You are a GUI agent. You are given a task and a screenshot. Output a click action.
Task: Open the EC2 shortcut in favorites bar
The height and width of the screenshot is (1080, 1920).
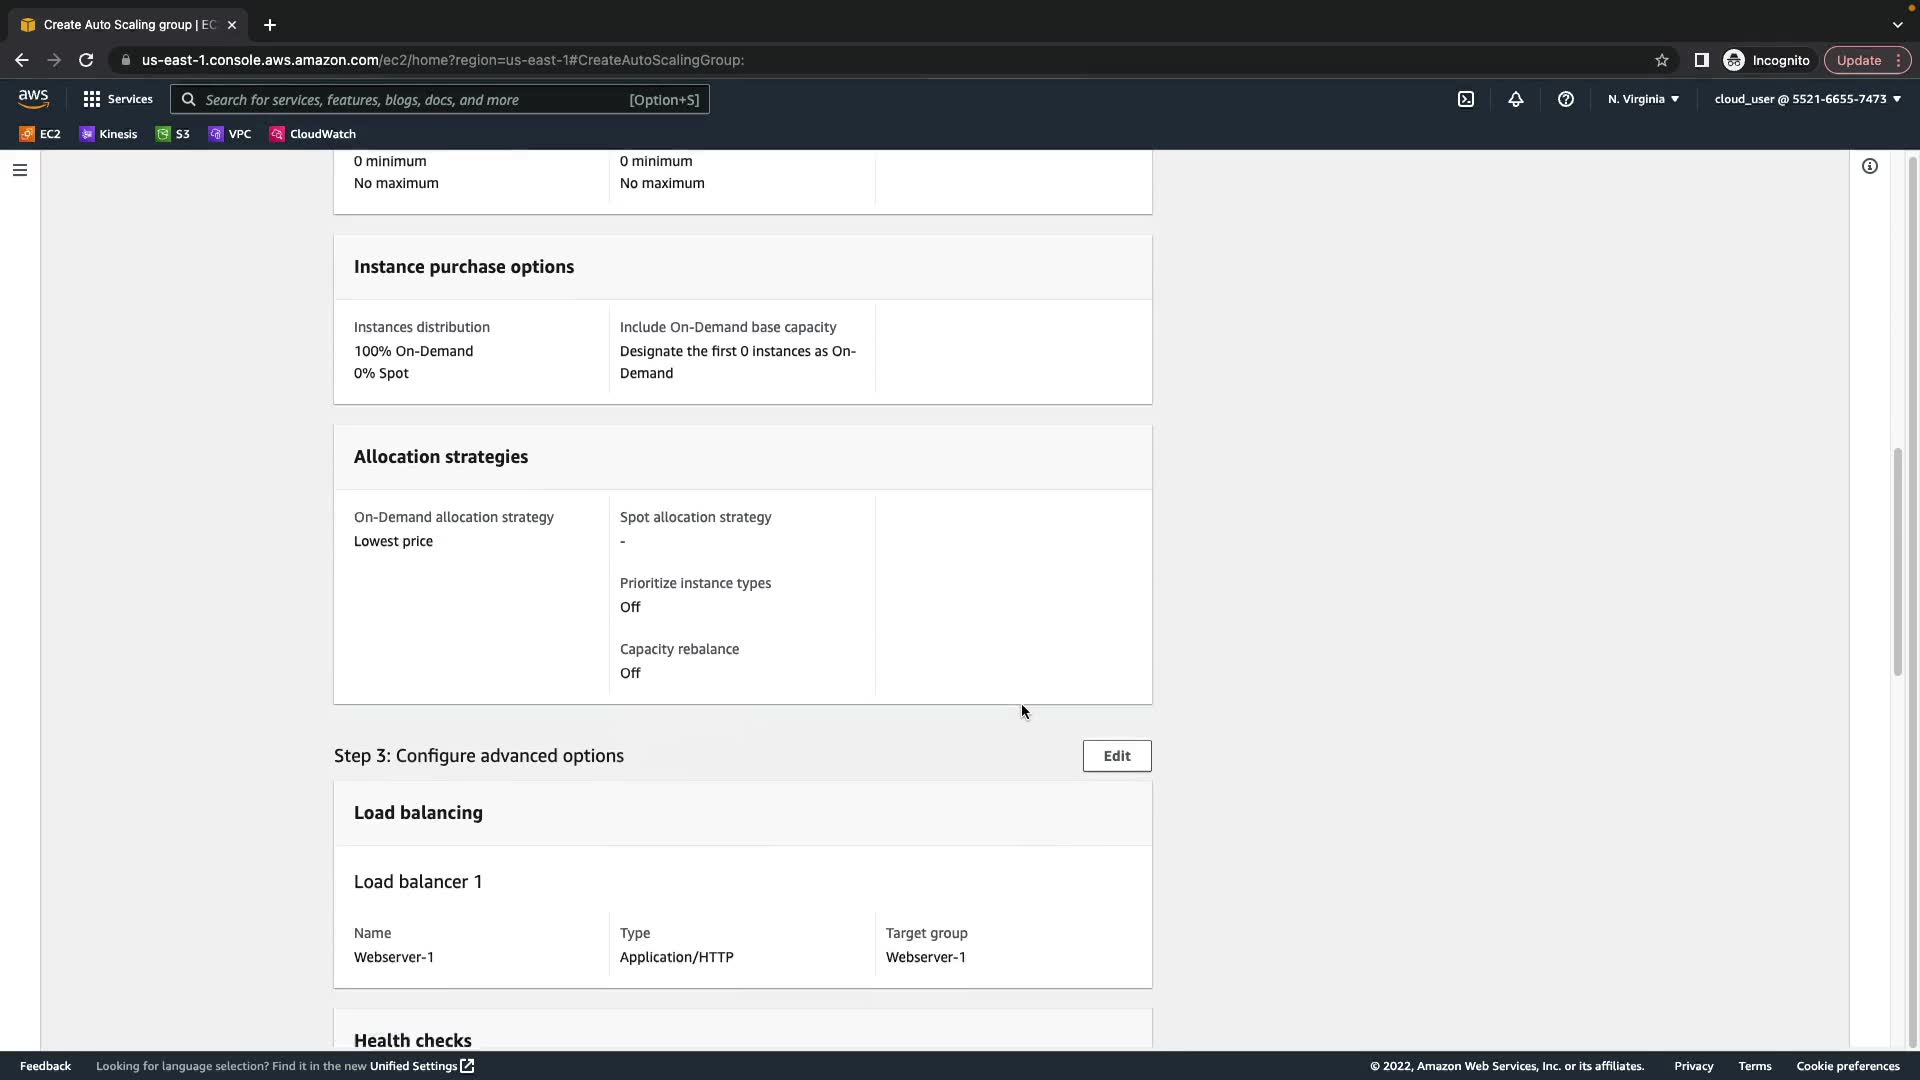coord(40,134)
